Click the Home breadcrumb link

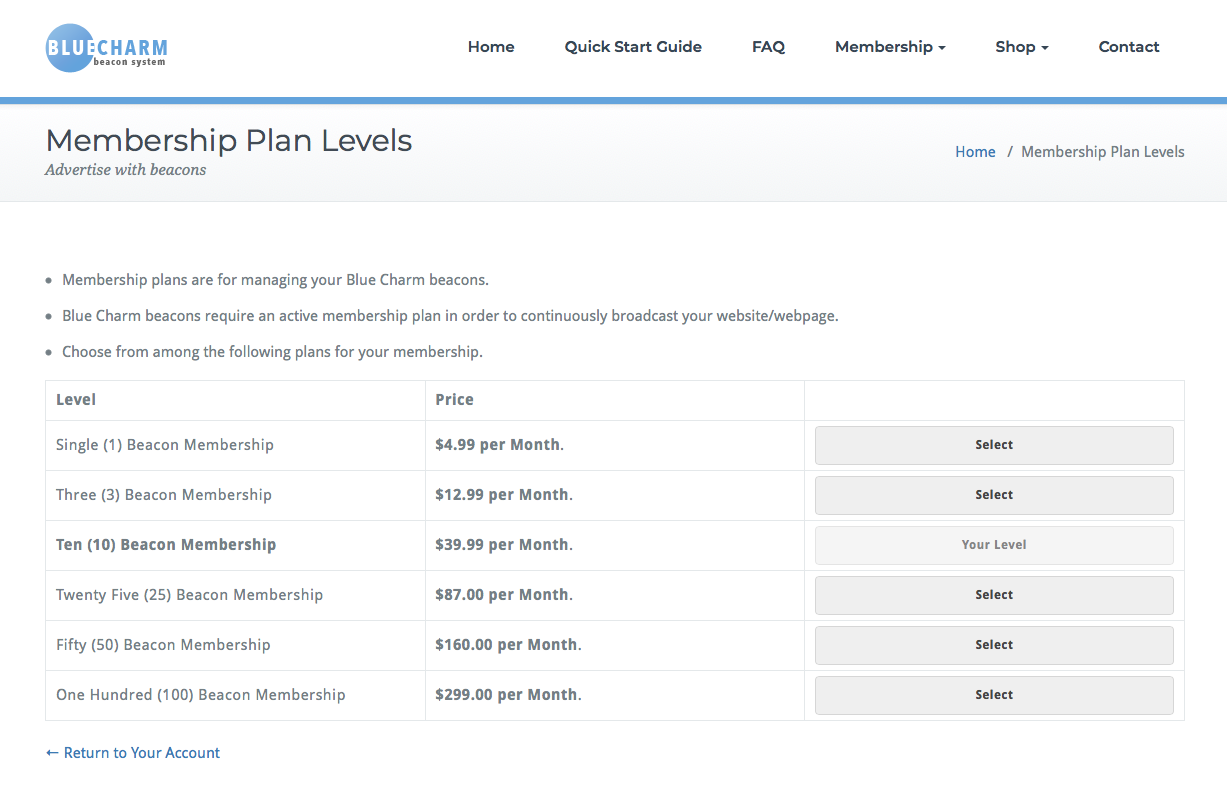975,152
